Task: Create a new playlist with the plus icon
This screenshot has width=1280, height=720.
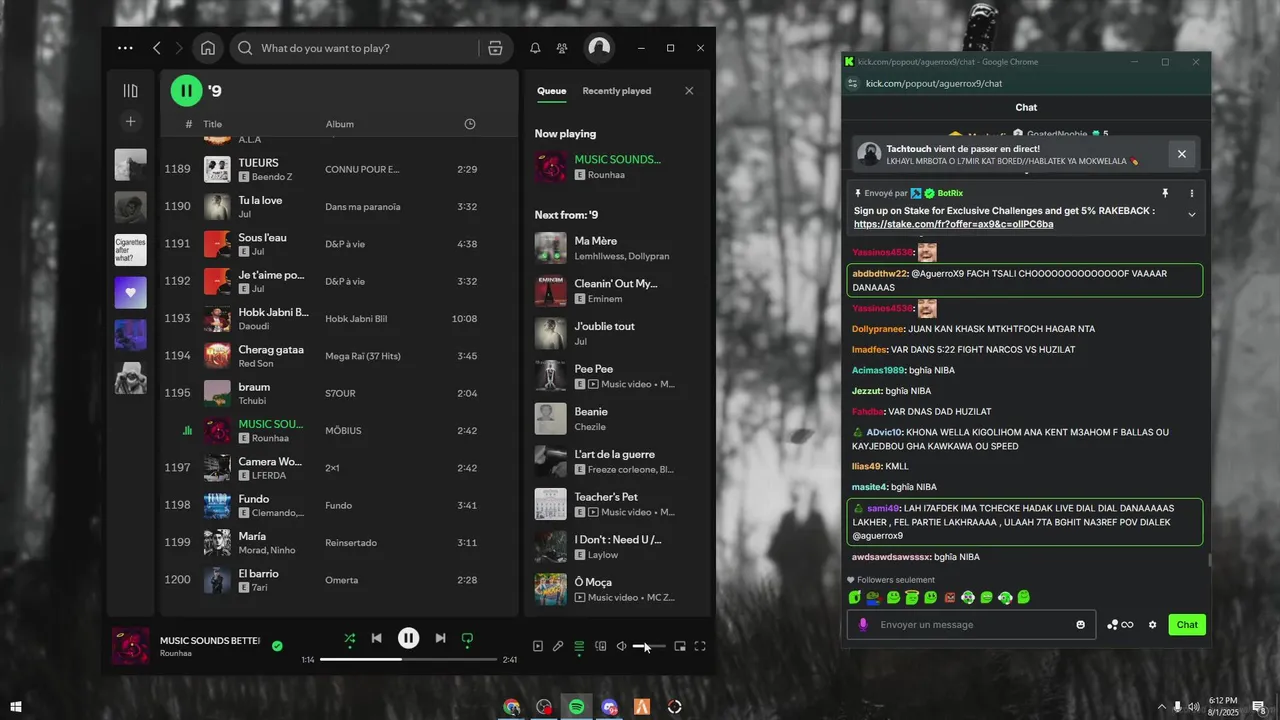Action: [x=130, y=121]
